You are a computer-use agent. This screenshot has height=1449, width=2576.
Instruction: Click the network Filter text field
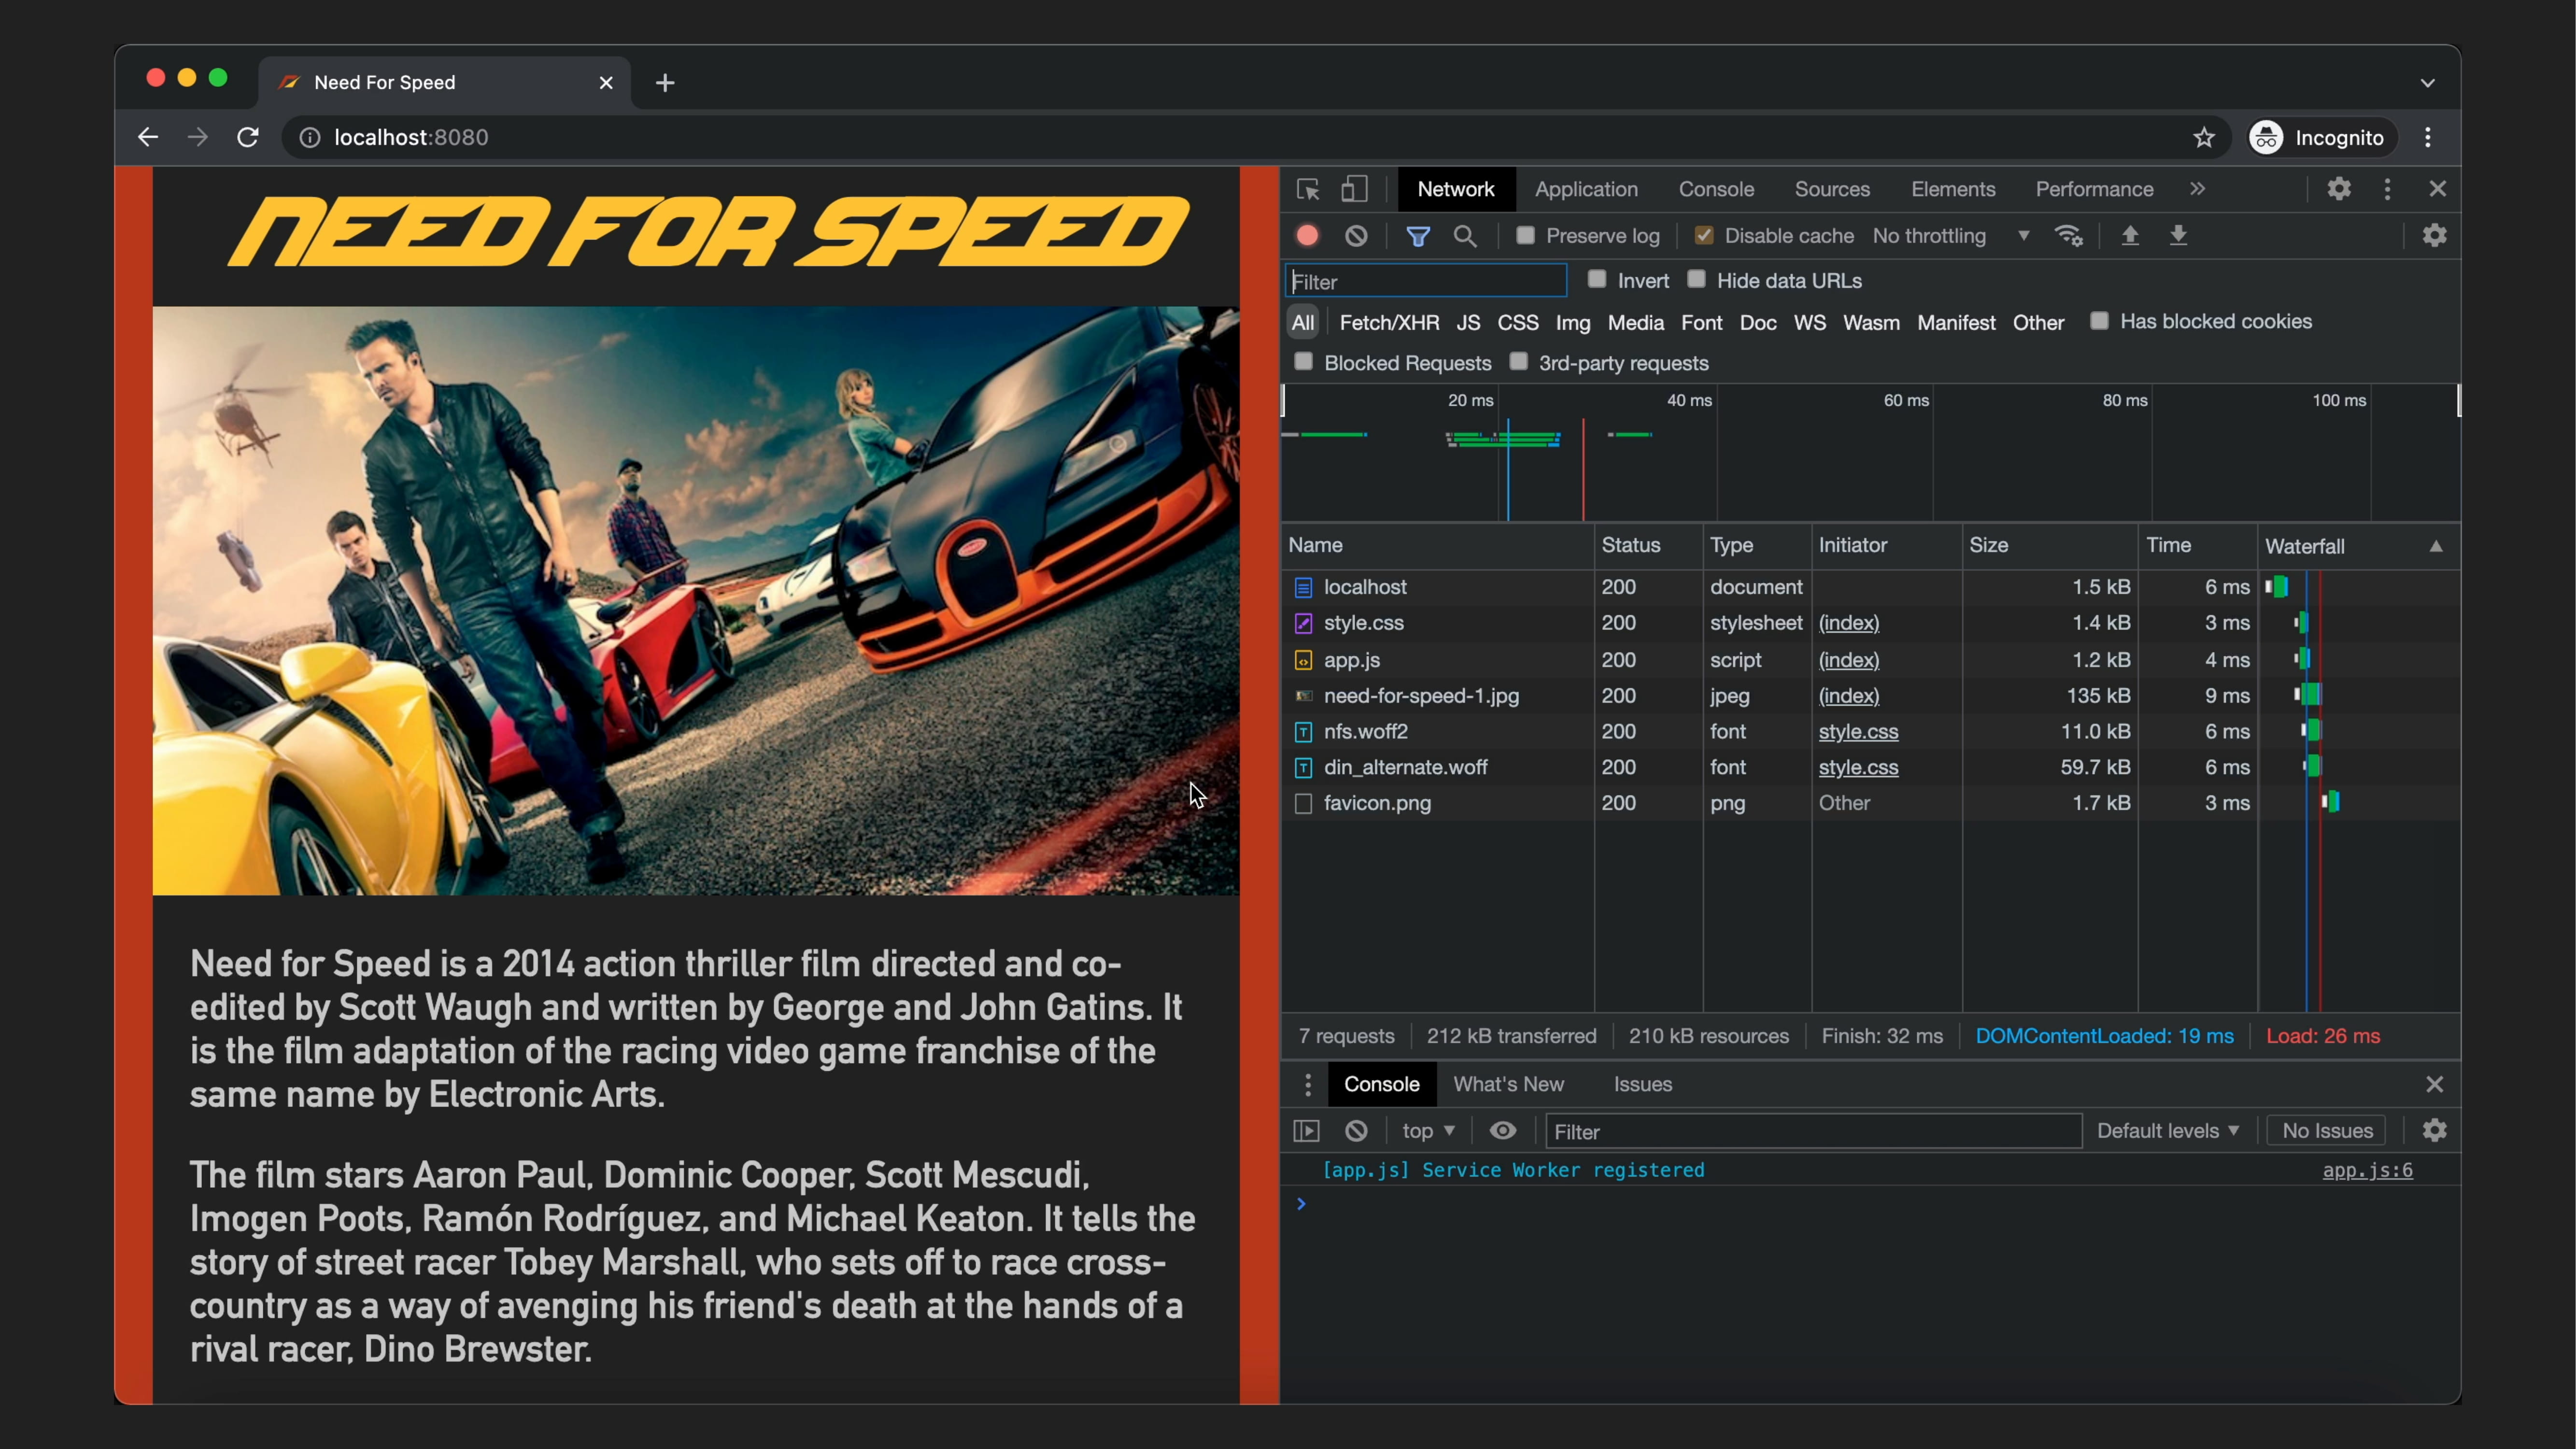coord(1426,281)
